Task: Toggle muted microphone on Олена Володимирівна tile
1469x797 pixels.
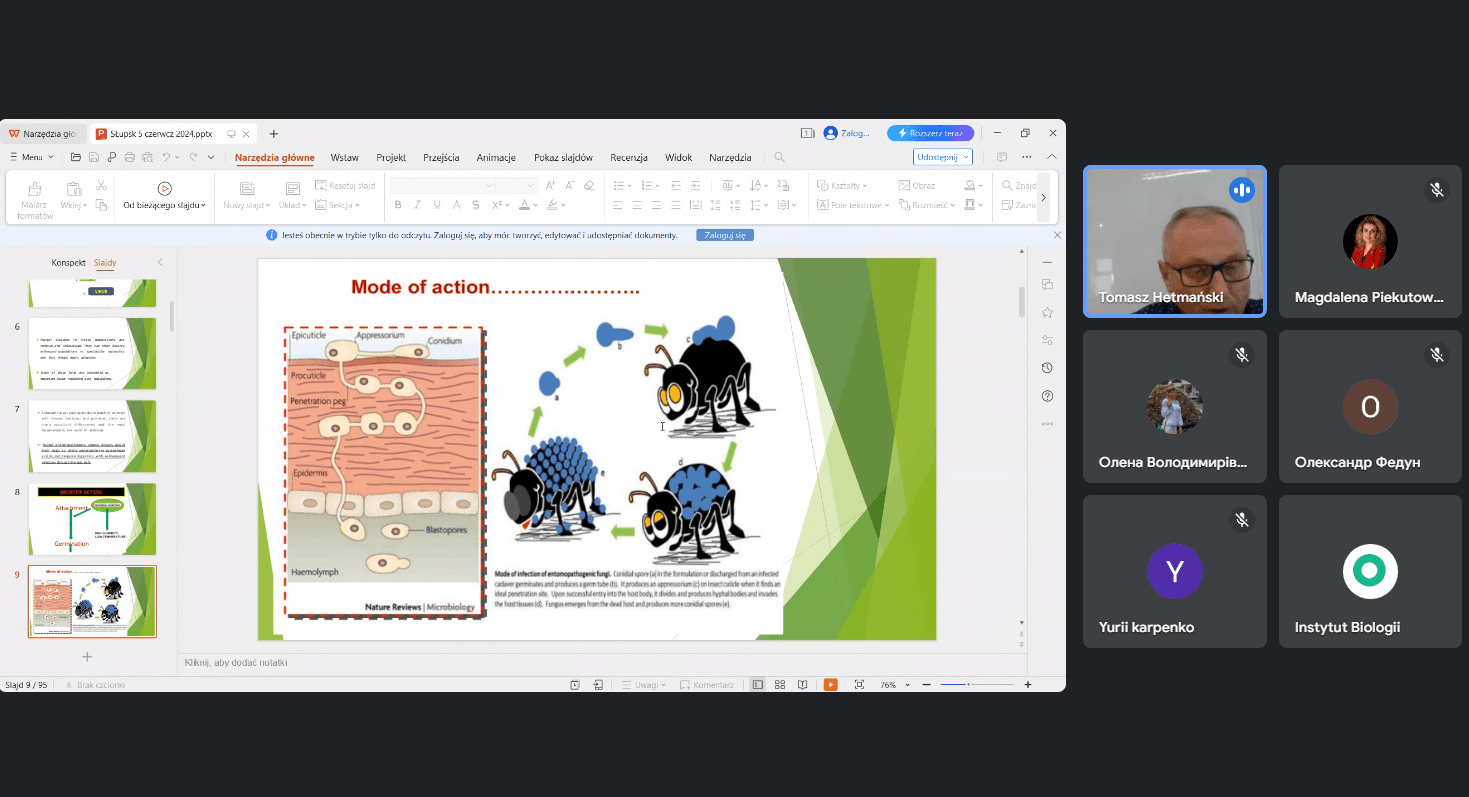Action: (x=1241, y=355)
